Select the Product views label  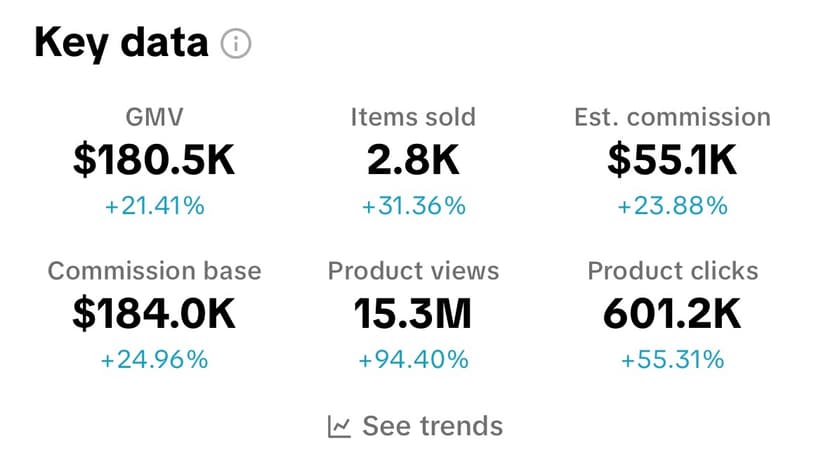click(413, 271)
